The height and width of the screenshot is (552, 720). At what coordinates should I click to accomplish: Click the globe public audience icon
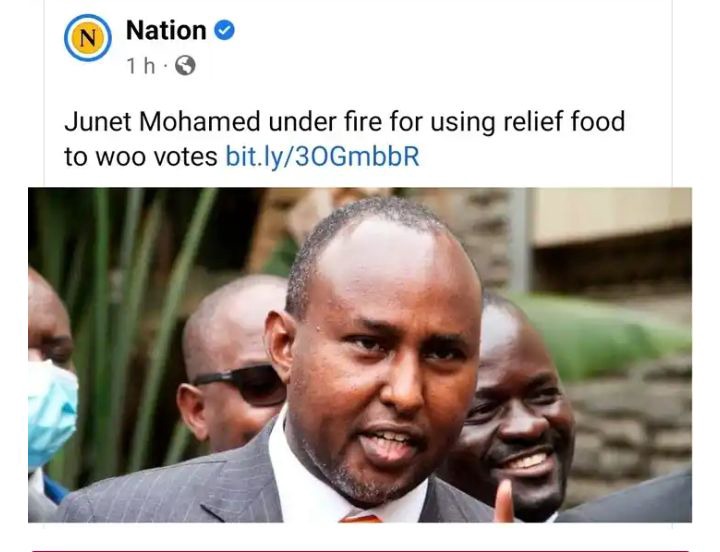click(x=186, y=65)
